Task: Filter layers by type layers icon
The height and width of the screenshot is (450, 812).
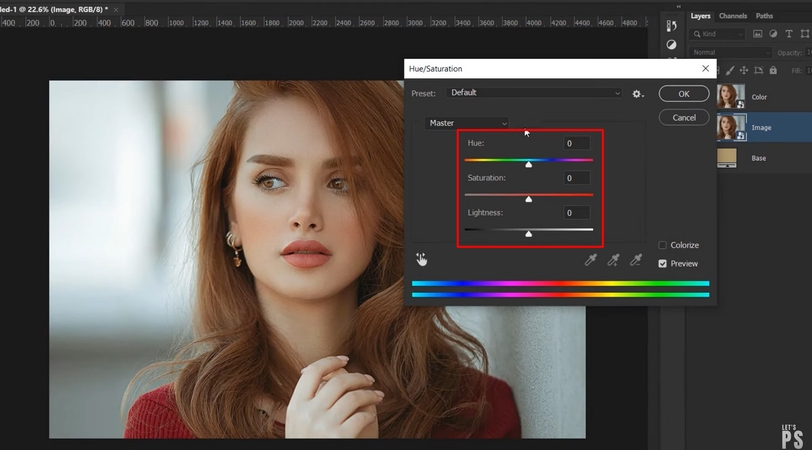Action: tap(789, 34)
